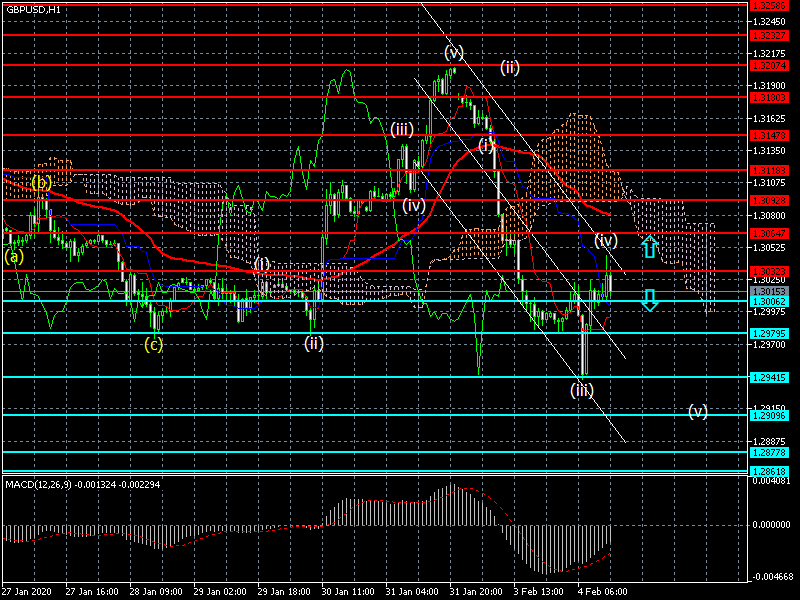Viewport: 800px width, 600px height.
Task: Click the 28 Jan 09:00 time axis label
Action: [x=156, y=592]
